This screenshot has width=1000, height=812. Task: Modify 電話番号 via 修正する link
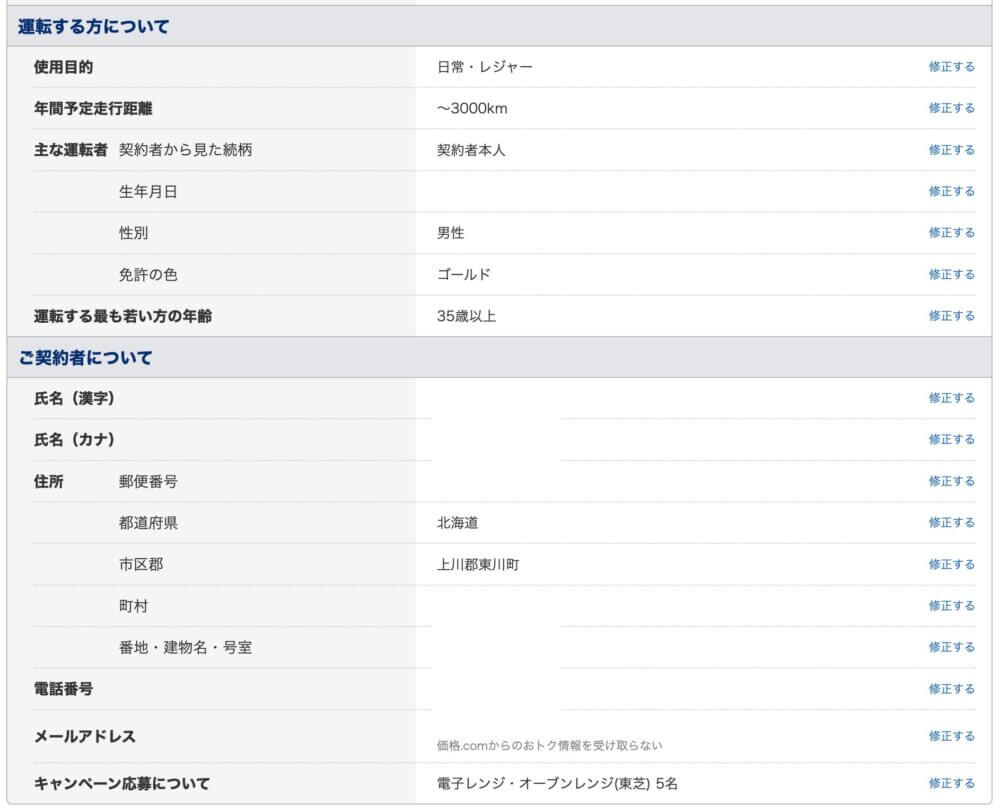click(x=951, y=689)
